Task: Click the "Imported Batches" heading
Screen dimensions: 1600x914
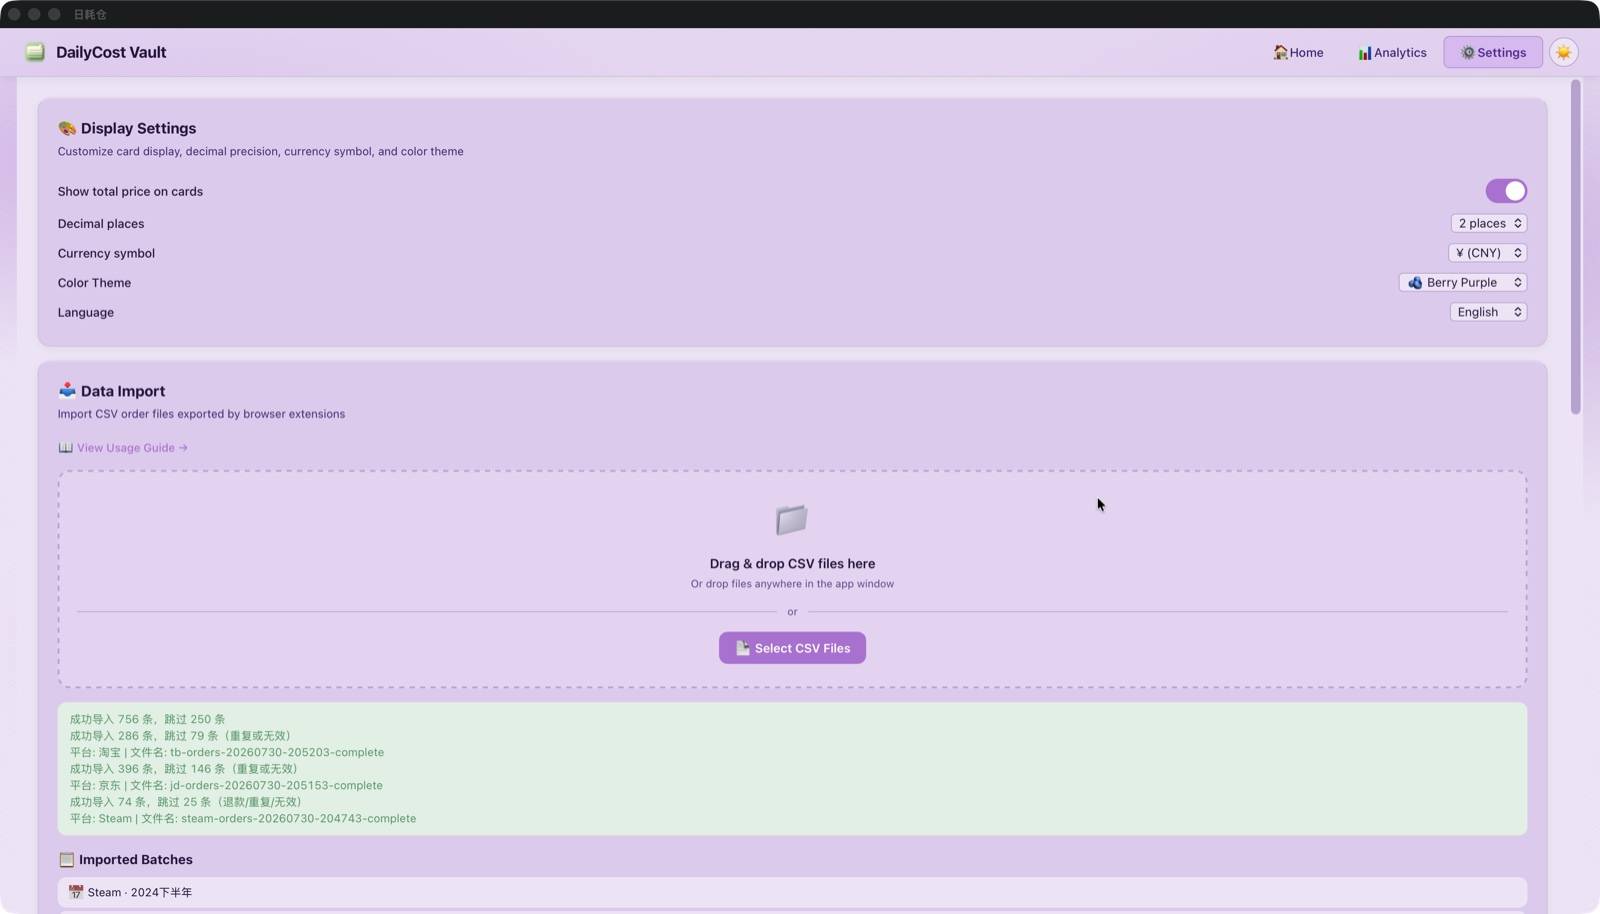Action: coord(136,859)
